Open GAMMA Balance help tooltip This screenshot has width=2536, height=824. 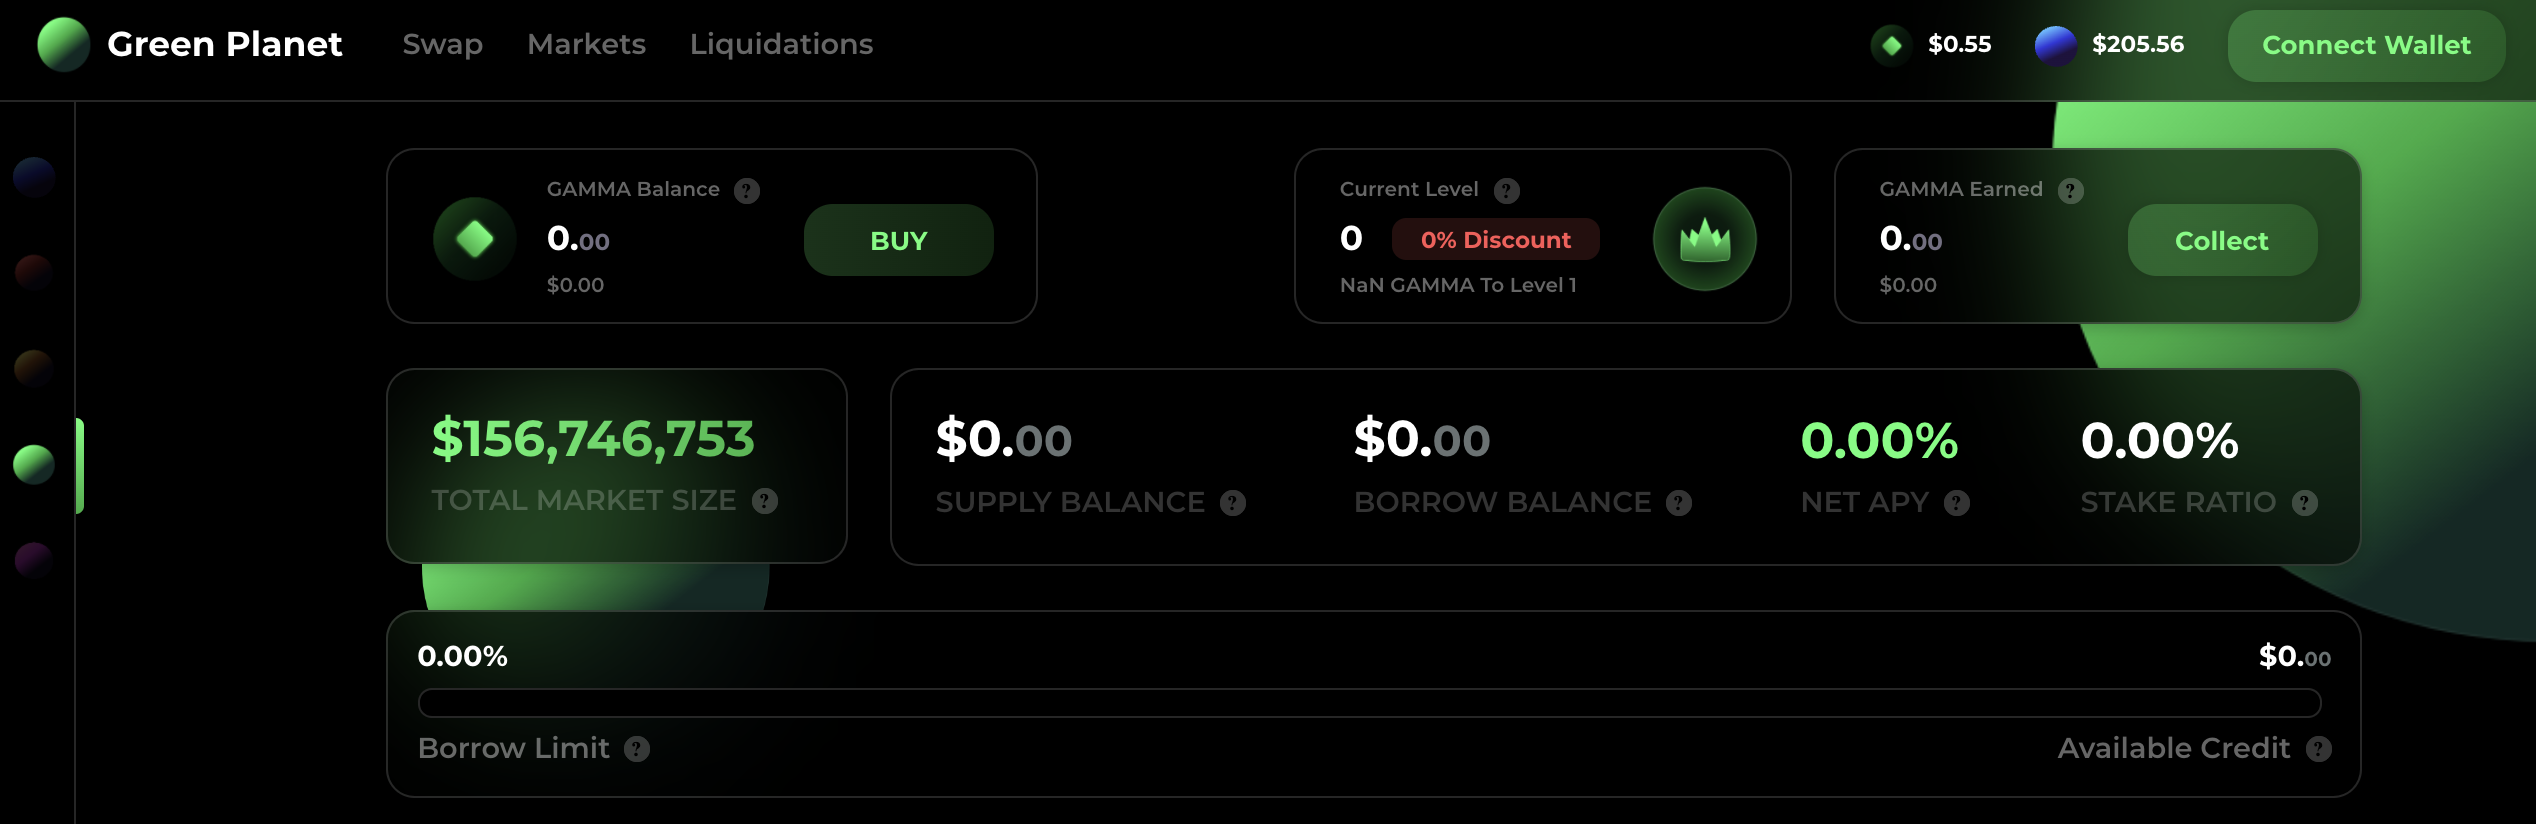point(747,190)
